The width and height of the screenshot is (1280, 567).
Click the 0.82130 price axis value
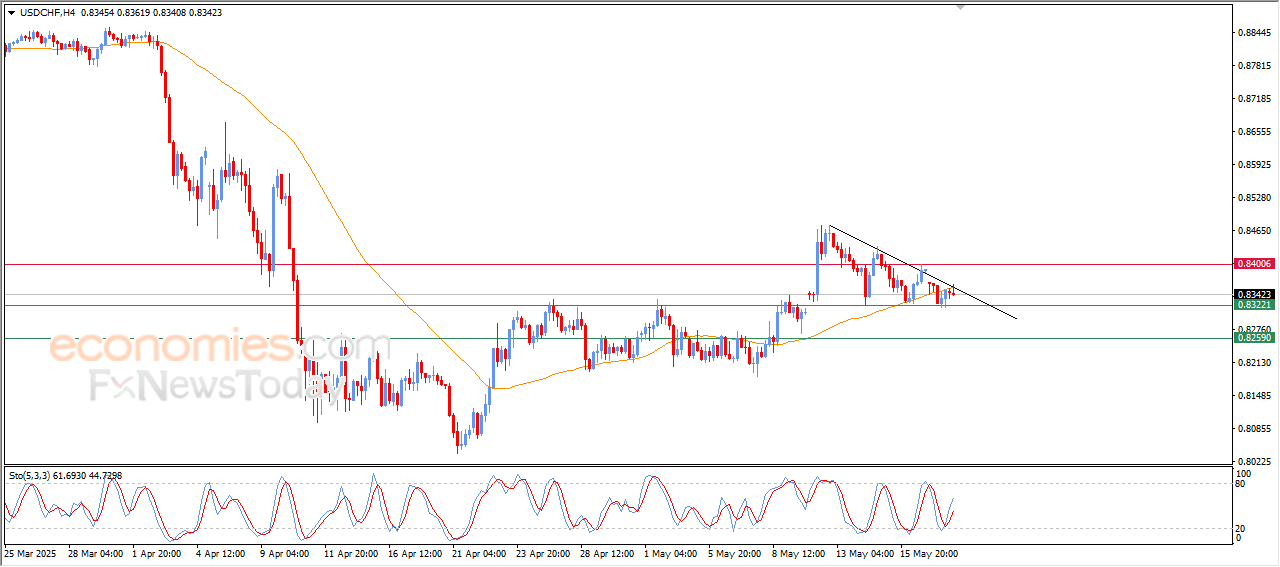(x=1254, y=363)
